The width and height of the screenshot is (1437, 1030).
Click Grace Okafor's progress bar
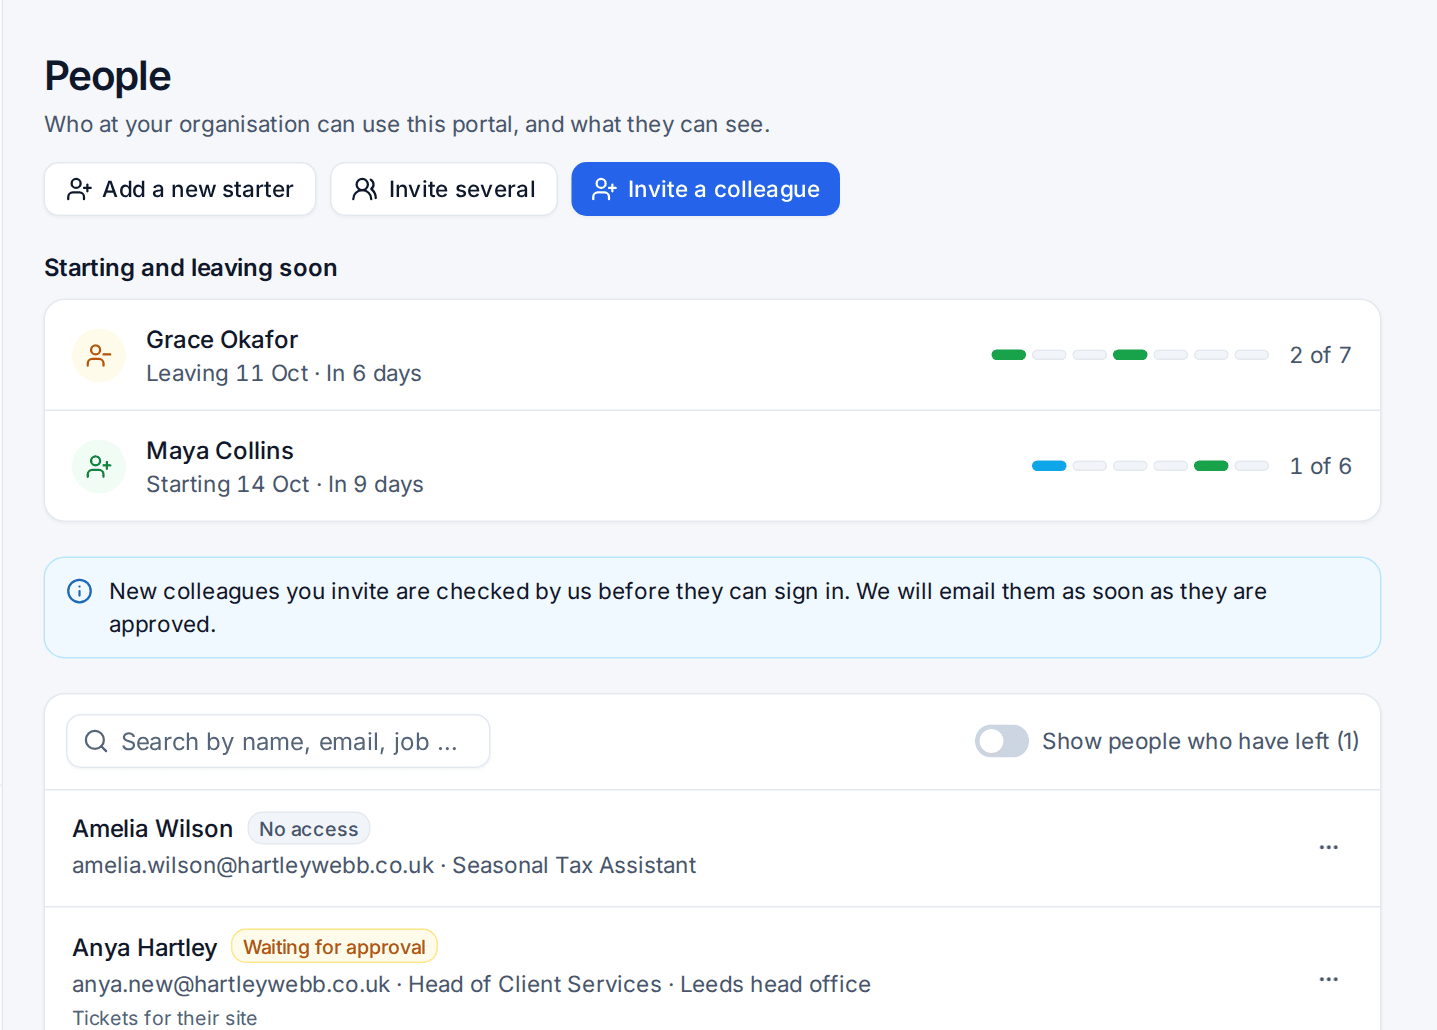pyautogui.click(x=1130, y=355)
